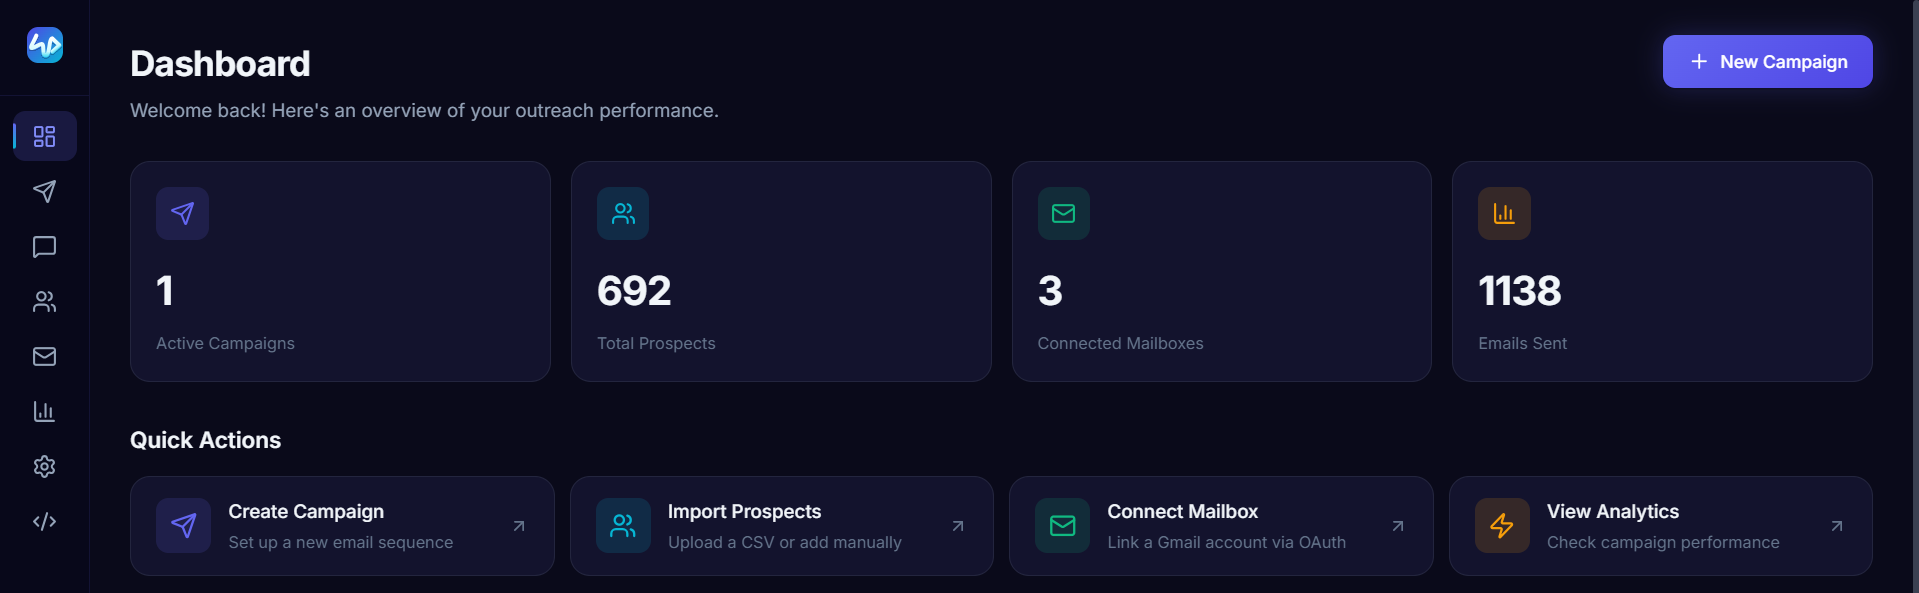
Task: Click the chart icon on Emails Sent card
Action: [x=1504, y=213]
